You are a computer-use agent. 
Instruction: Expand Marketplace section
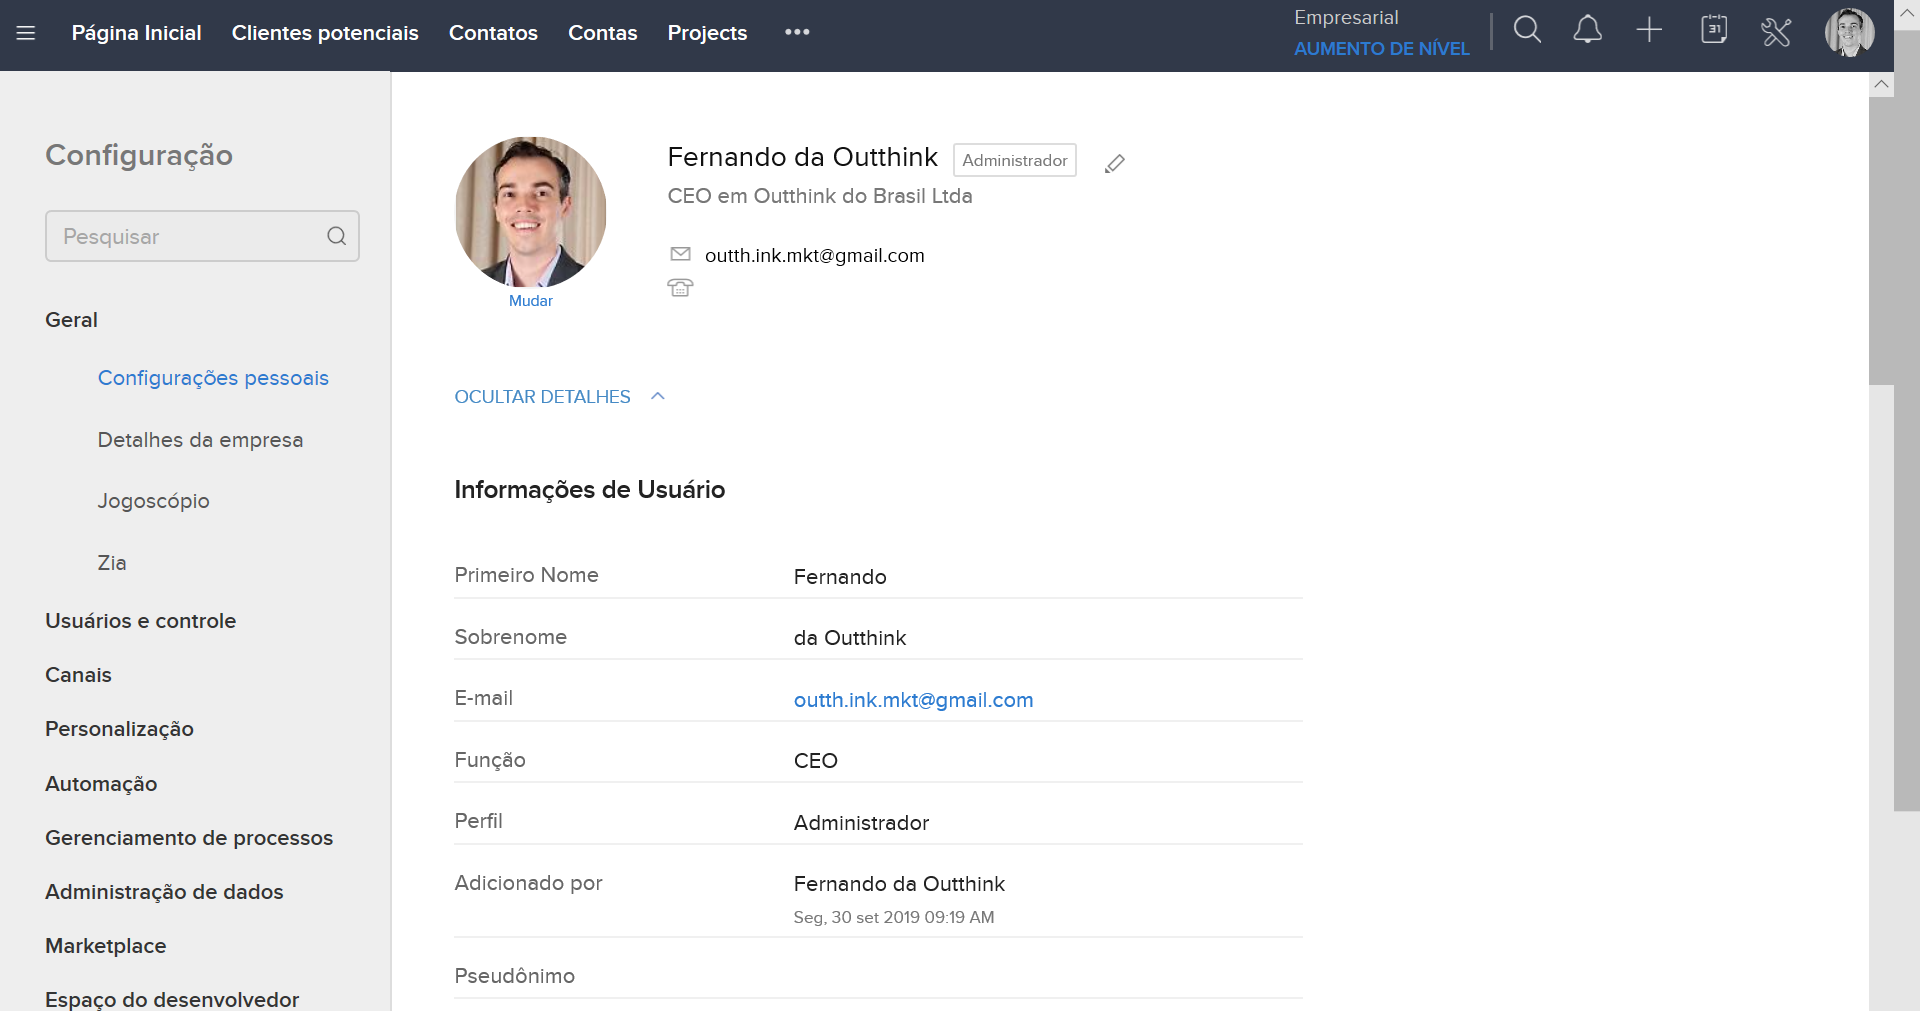pos(105,946)
